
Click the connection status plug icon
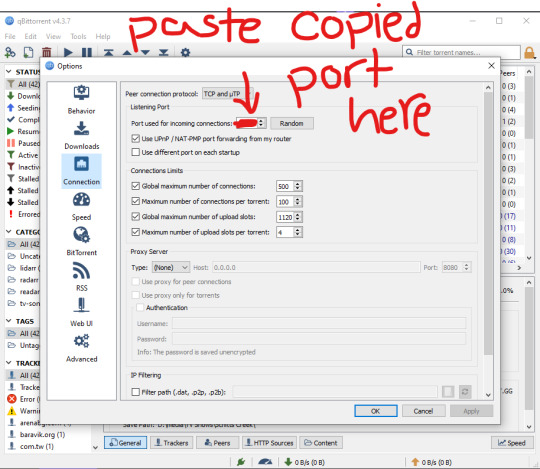pos(241,462)
